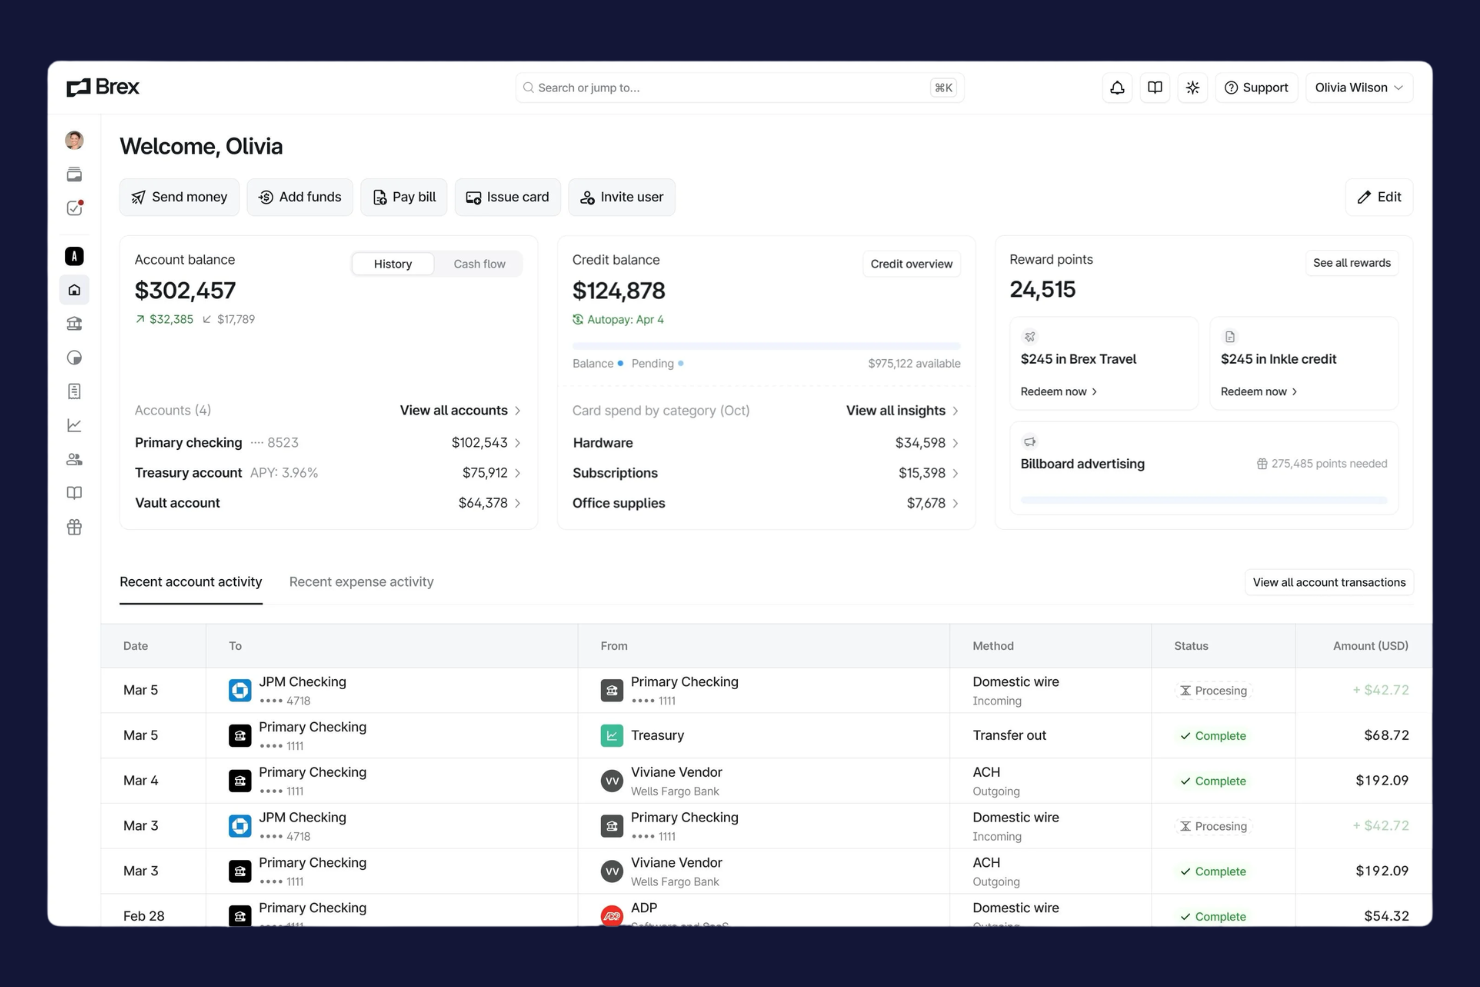
Task: Redeem the $245 Brex Travel reward
Action: 1057,391
